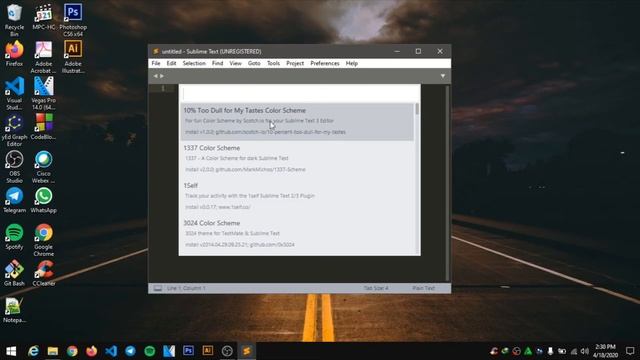This screenshot has width=640, height=360.
Task: Open the WhatsApp desktop icon
Action: [44, 200]
